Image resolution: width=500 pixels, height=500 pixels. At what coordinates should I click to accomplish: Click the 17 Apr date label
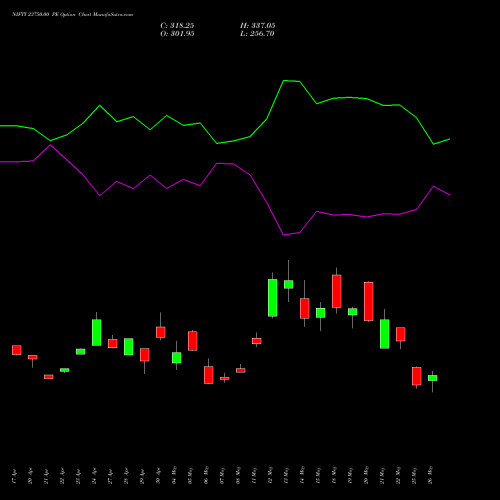pyautogui.click(x=14, y=476)
